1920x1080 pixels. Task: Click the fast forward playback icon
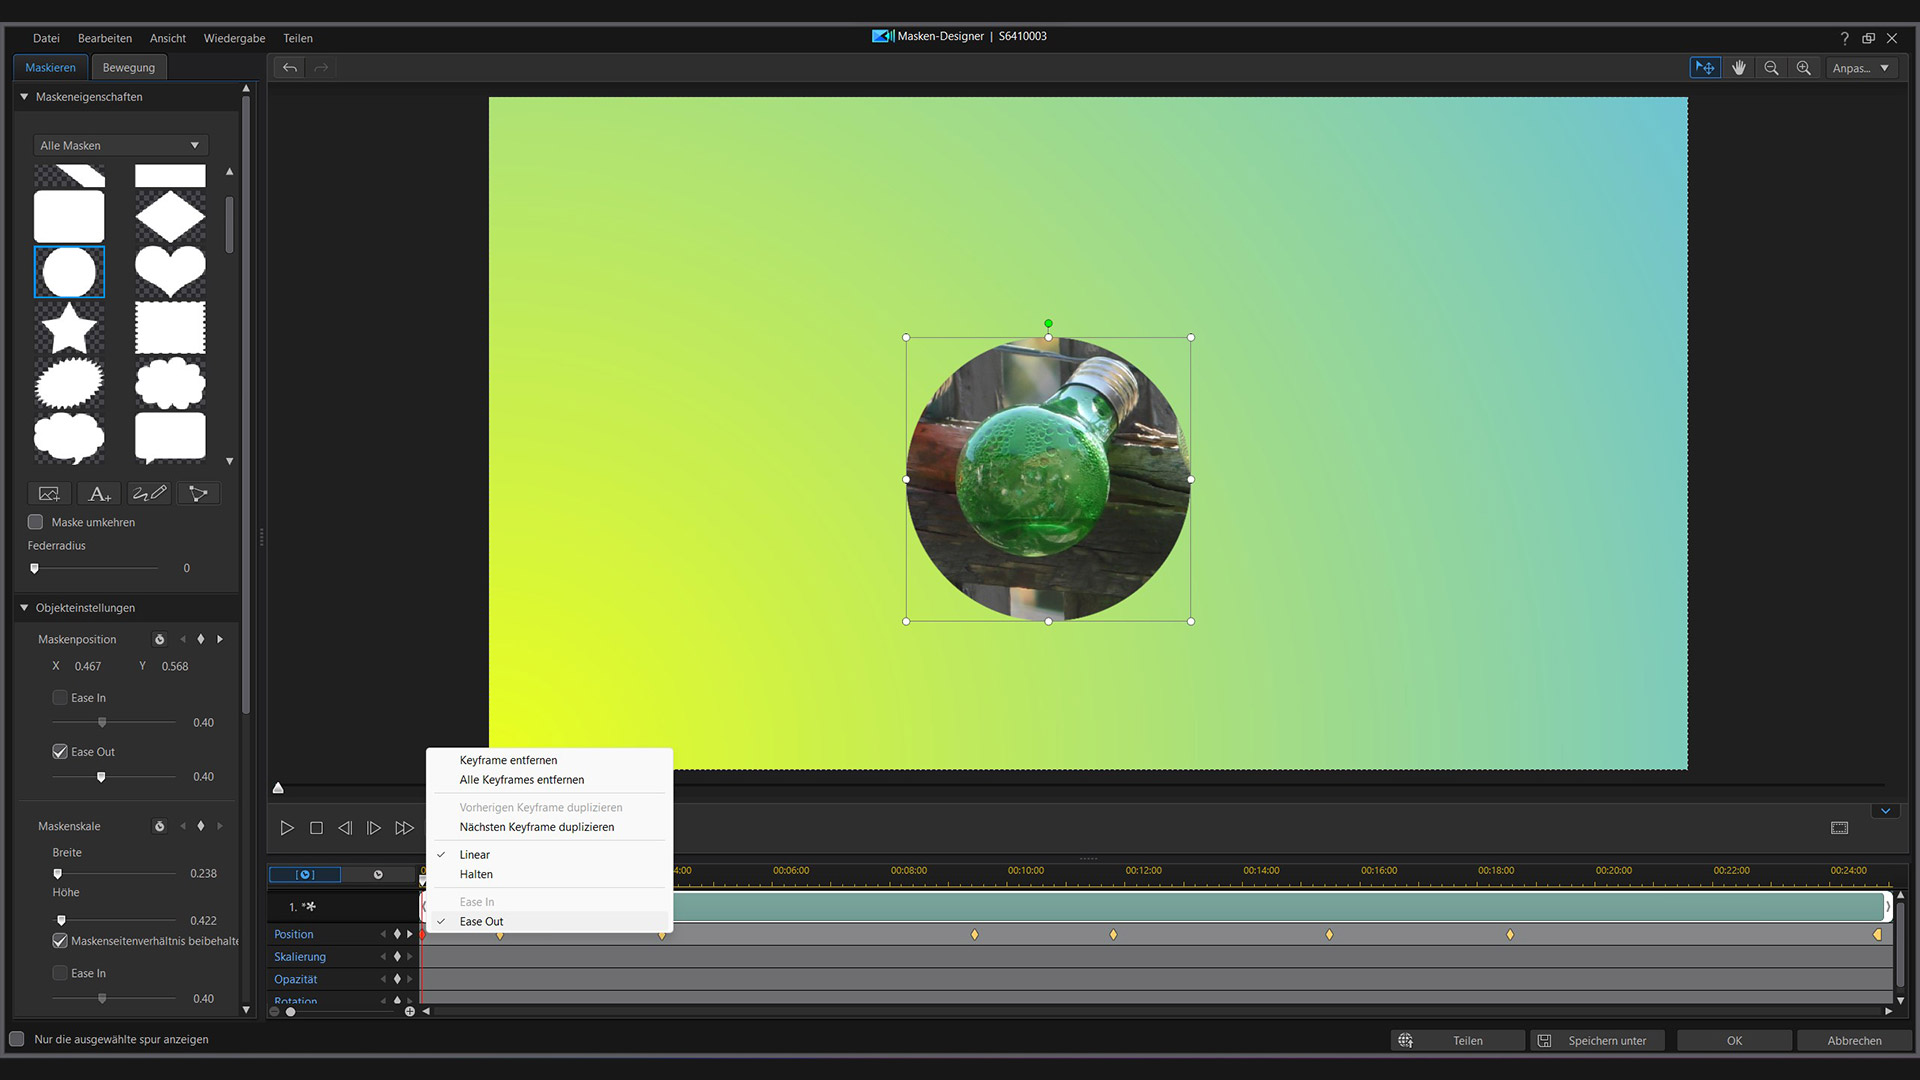click(404, 828)
